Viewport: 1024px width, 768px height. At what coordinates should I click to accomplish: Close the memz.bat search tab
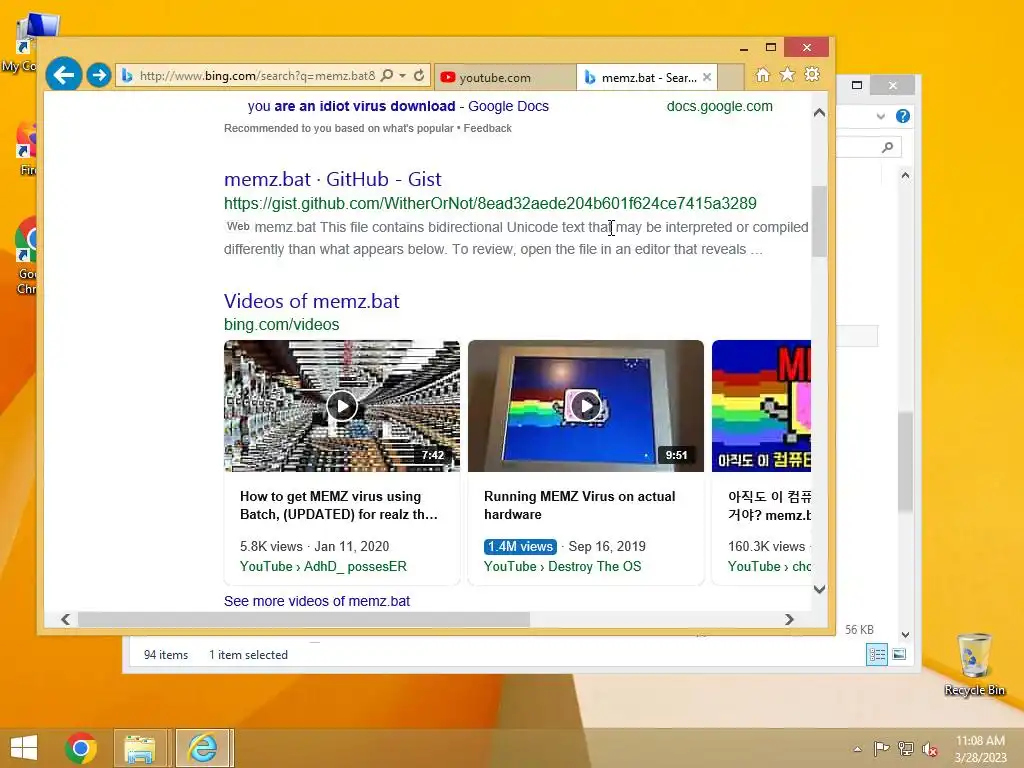click(707, 77)
